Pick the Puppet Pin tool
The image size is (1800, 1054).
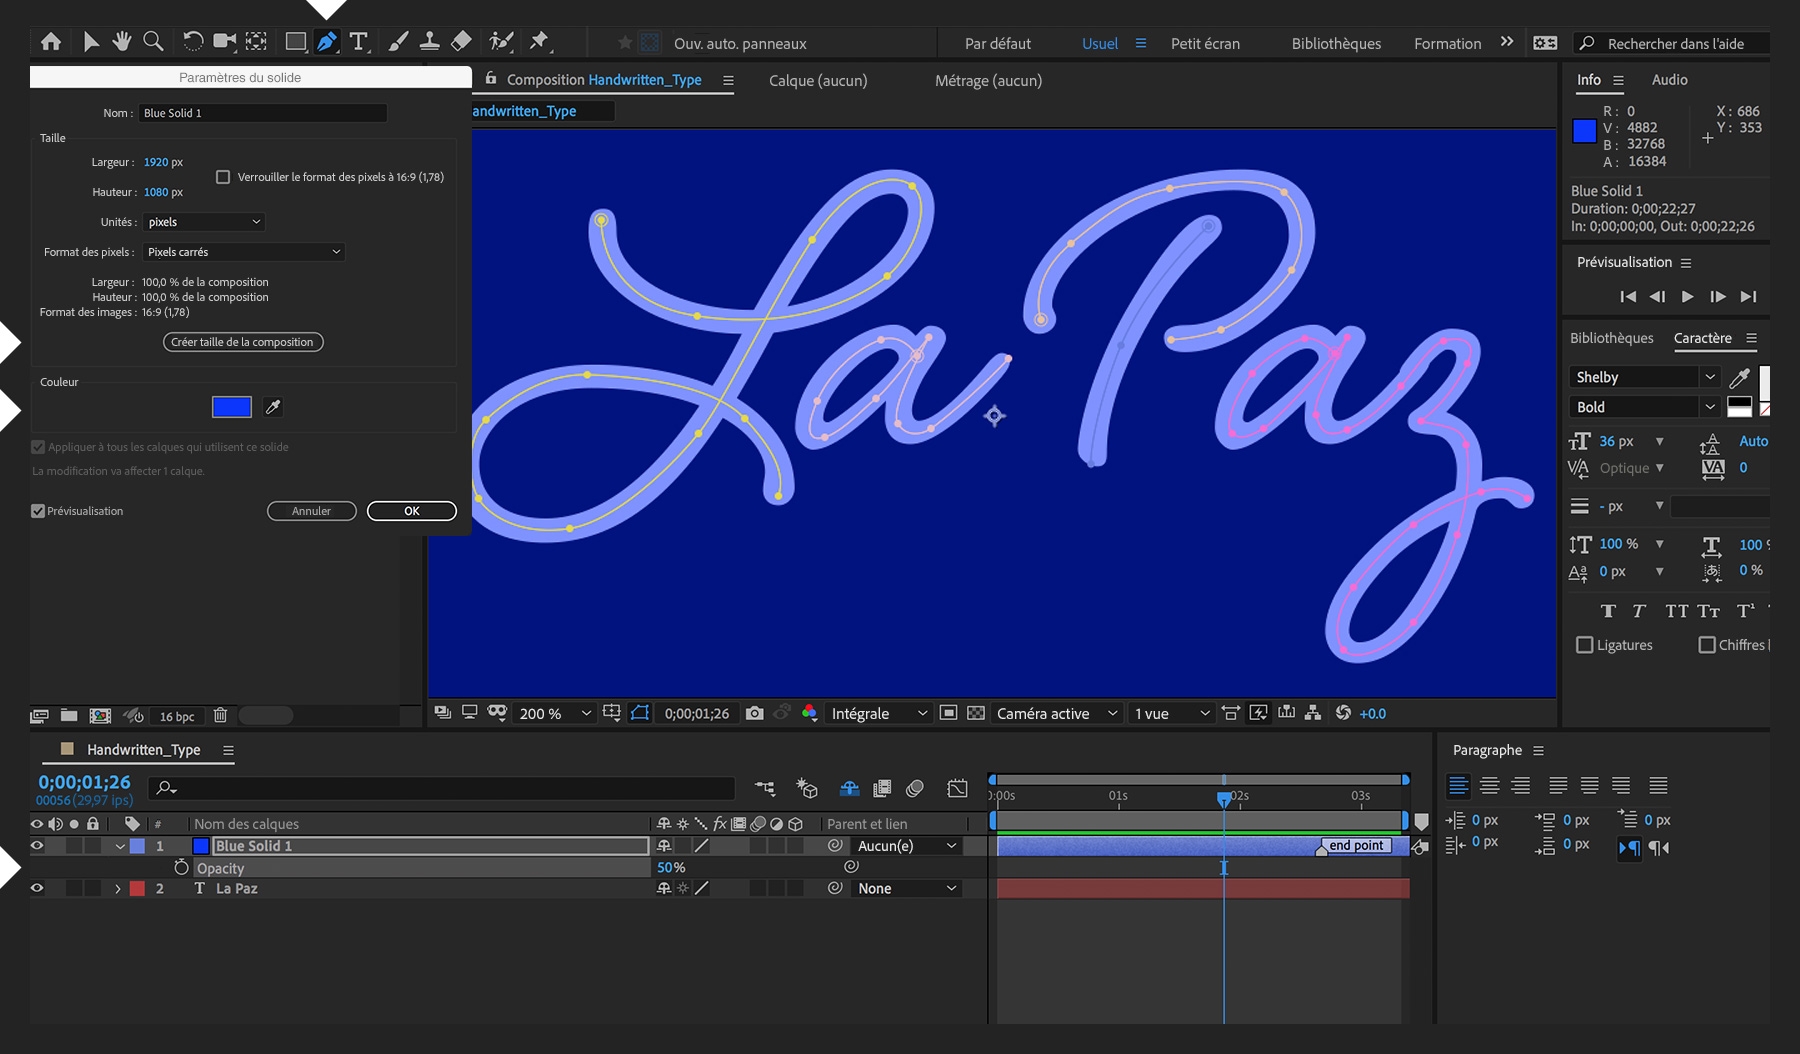540,41
